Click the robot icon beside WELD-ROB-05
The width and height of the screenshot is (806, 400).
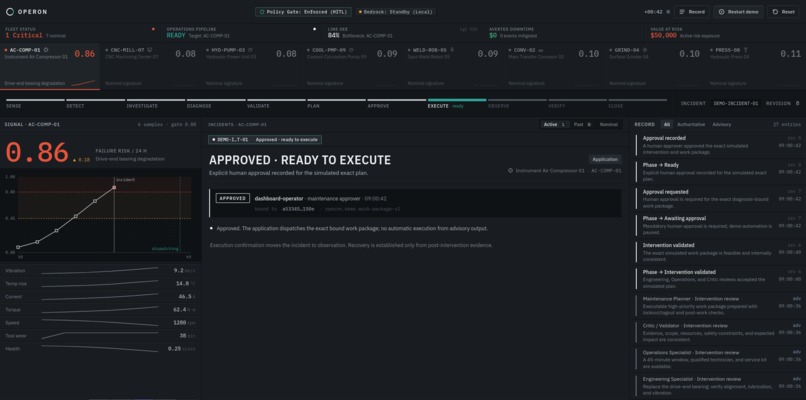click(452, 50)
